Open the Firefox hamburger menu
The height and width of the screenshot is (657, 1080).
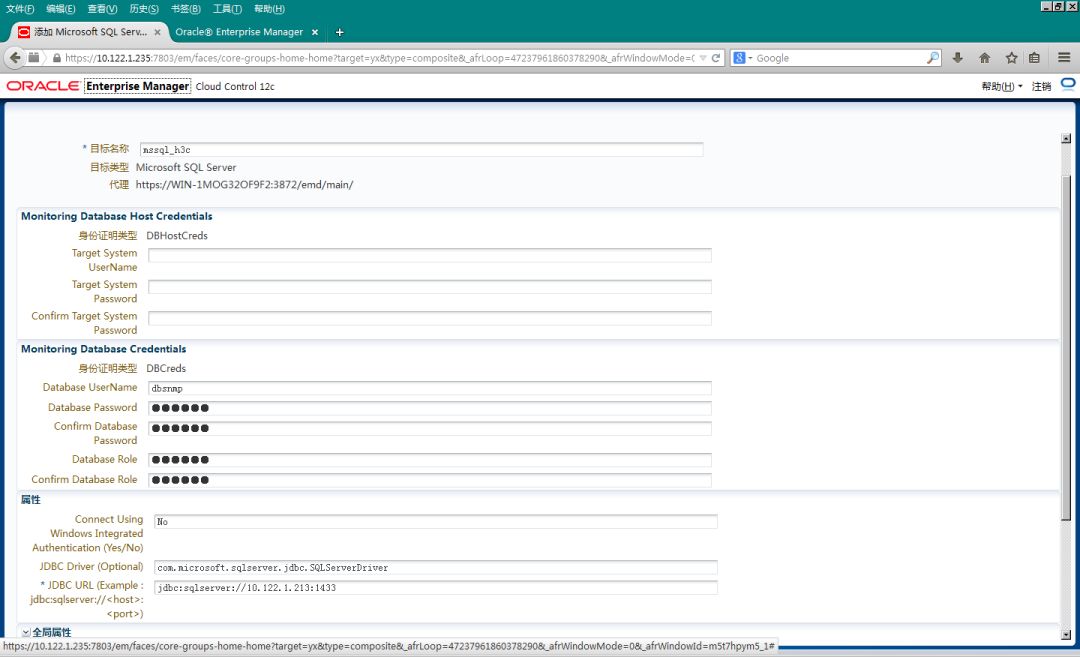1064,58
